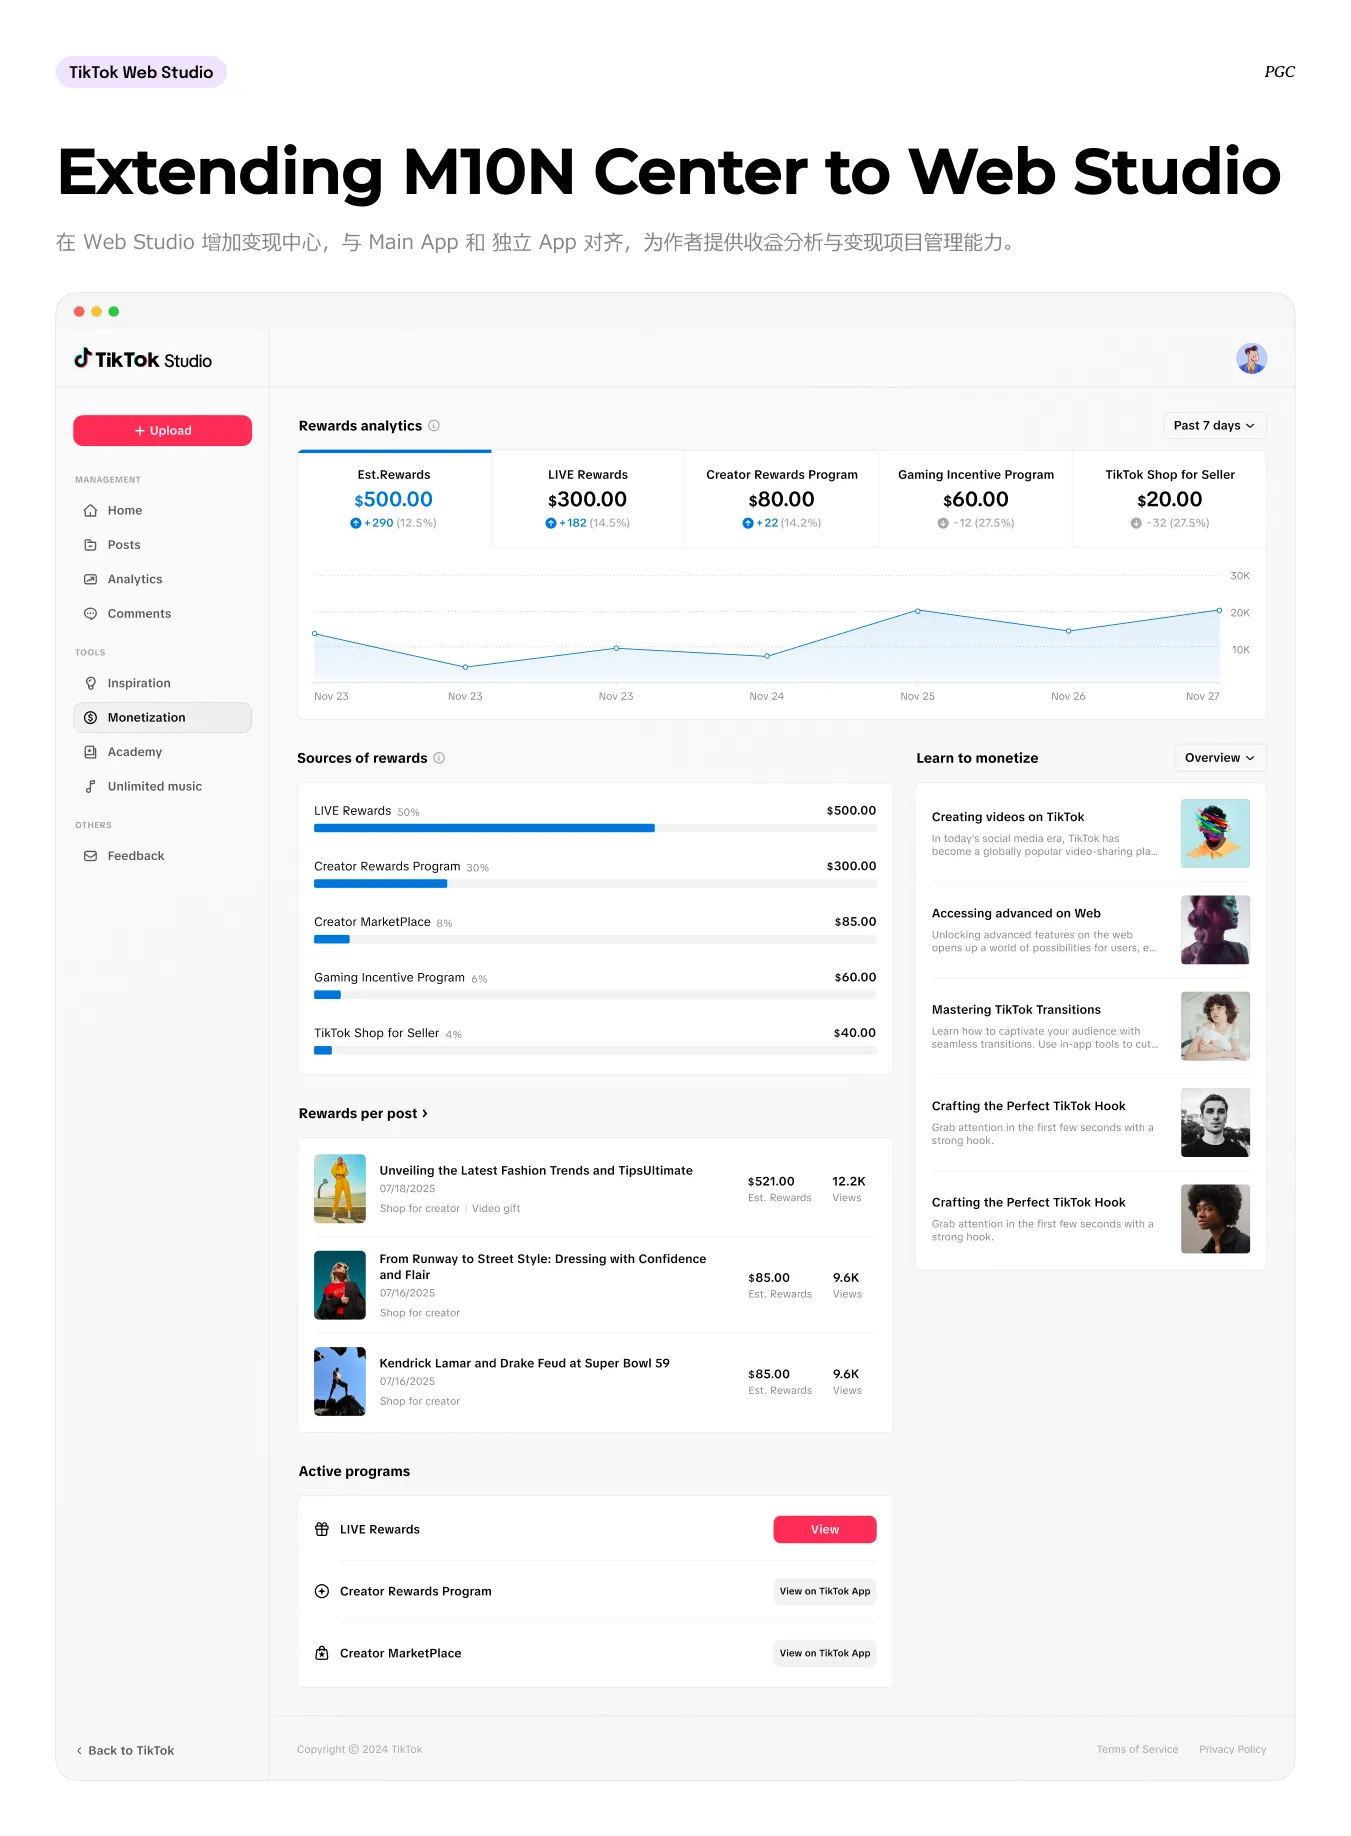Click View on TikTok App for Creator Rewards Program

[825, 1591]
